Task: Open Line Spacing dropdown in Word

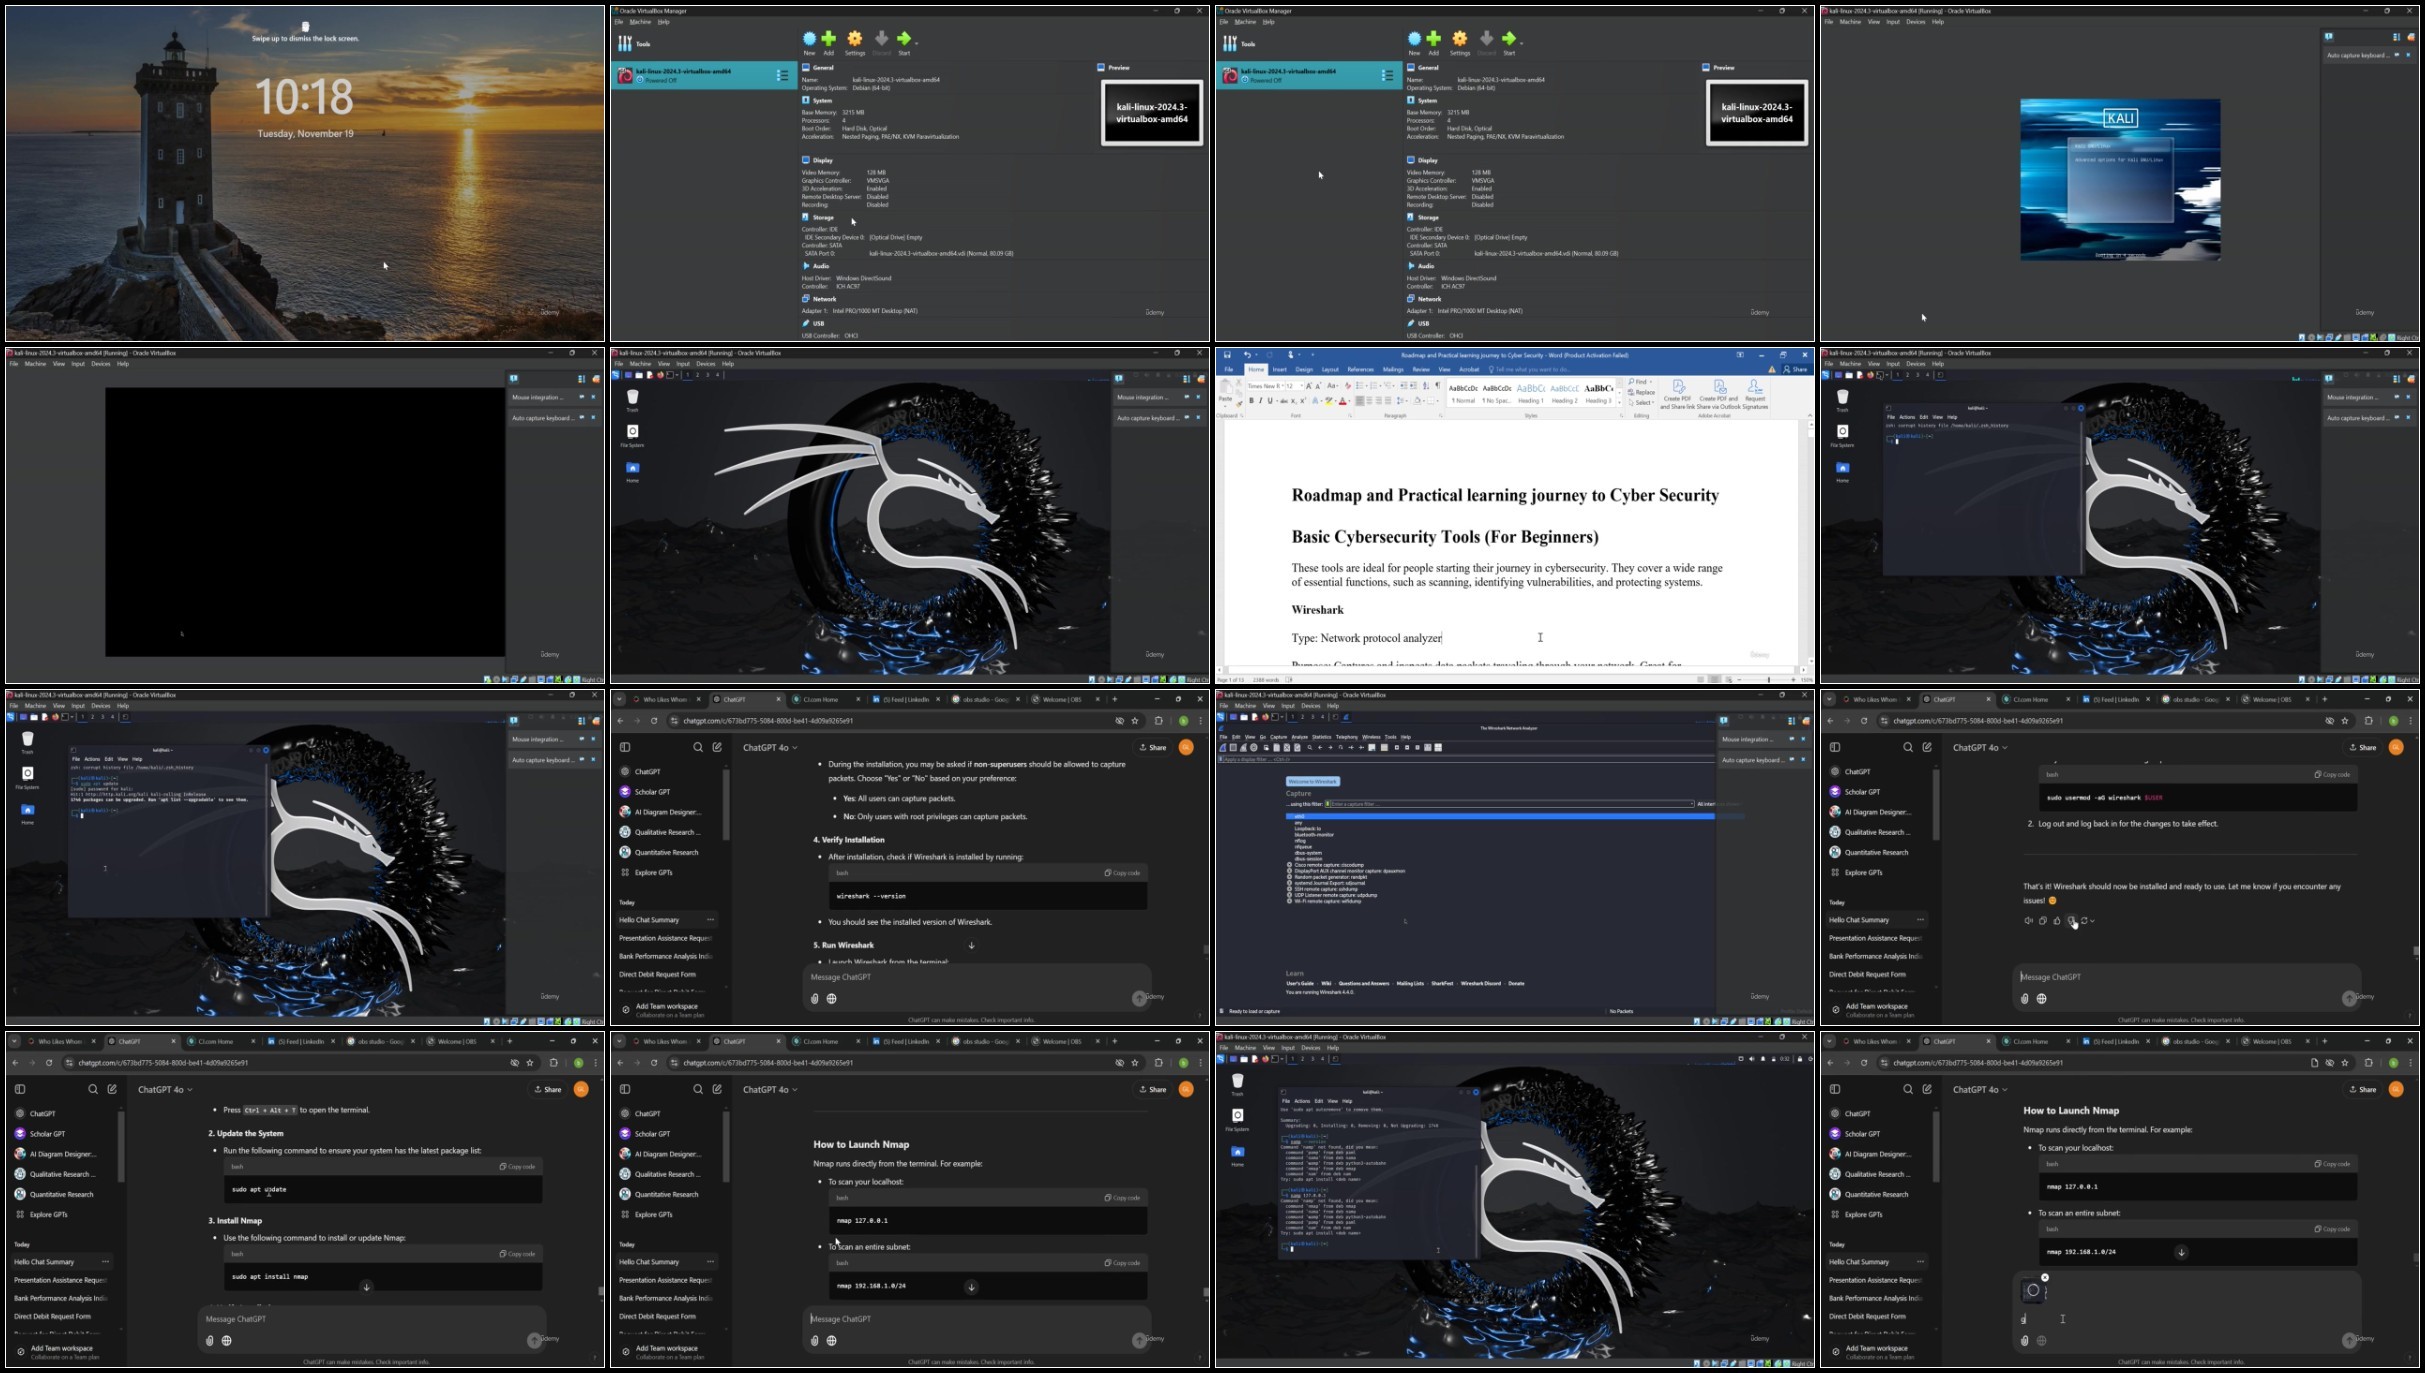Action: point(1401,400)
